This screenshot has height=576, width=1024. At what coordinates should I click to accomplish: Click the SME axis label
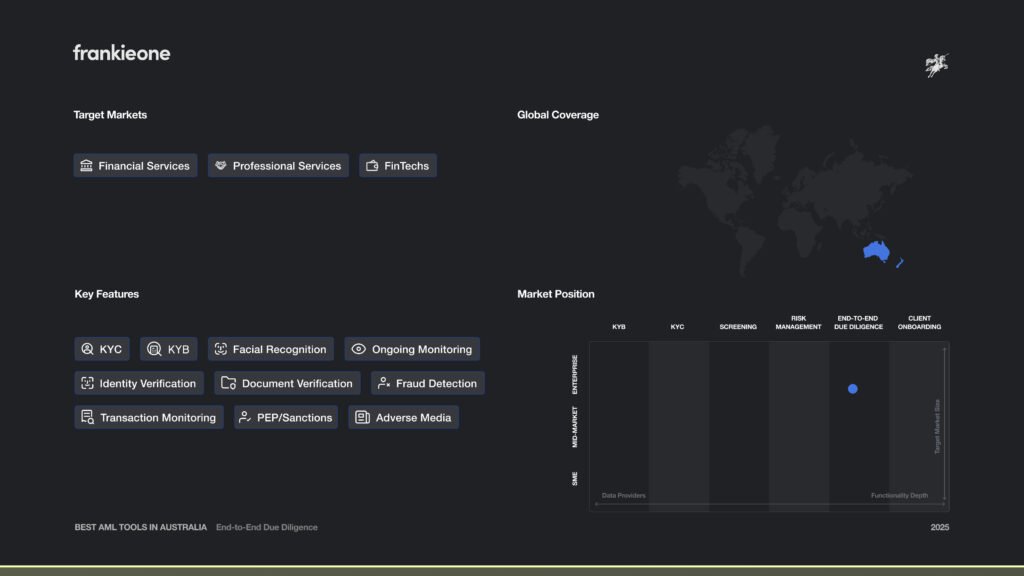coord(575,479)
